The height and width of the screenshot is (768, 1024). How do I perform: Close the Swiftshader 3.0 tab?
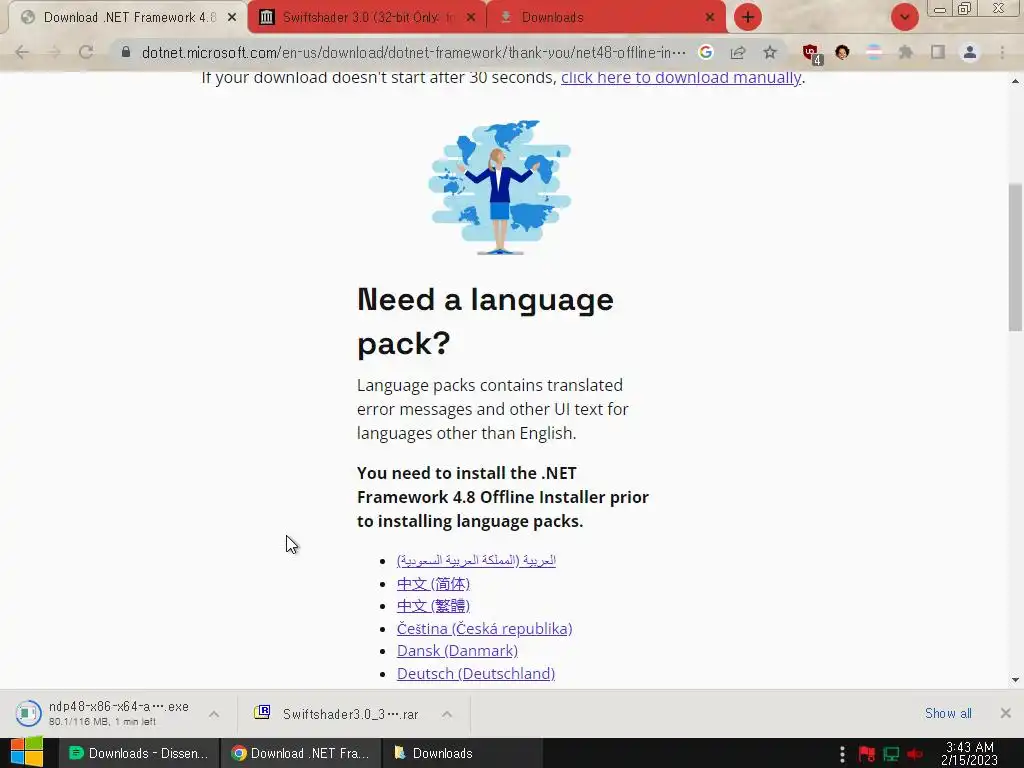pos(471,18)
